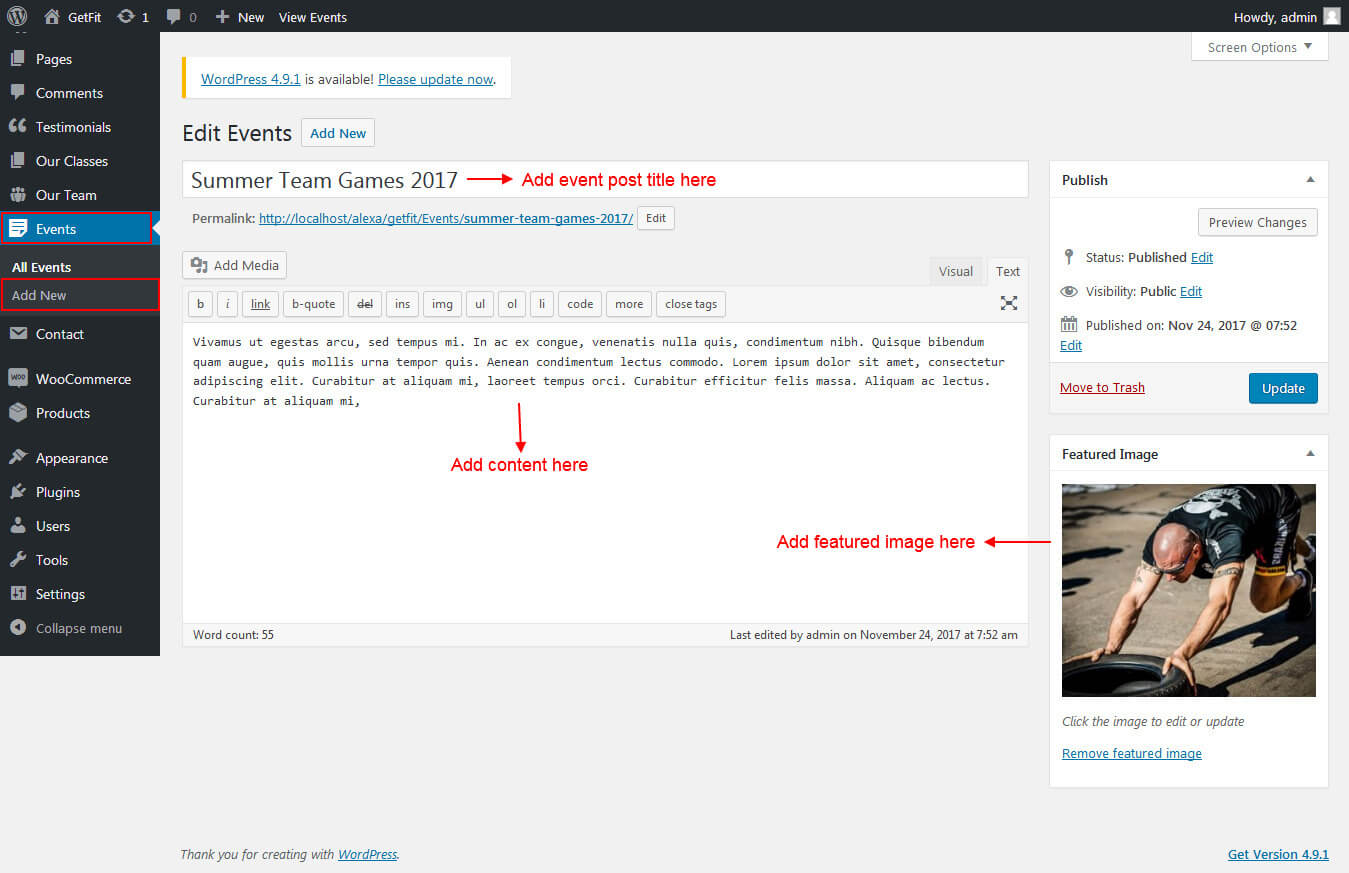Insert italic tag with i button
1349x873 pixels.
coord(228,304)
